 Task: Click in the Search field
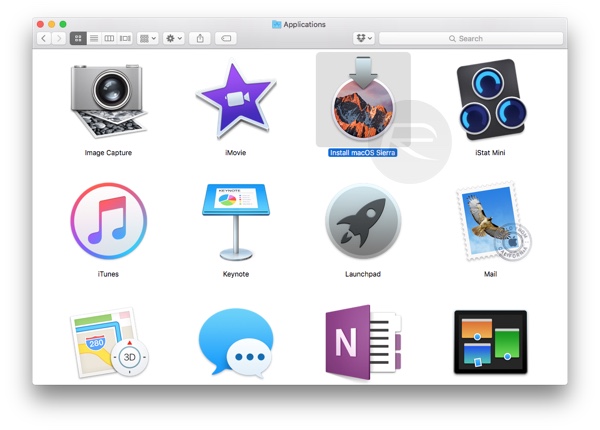(x=471, y=38)
